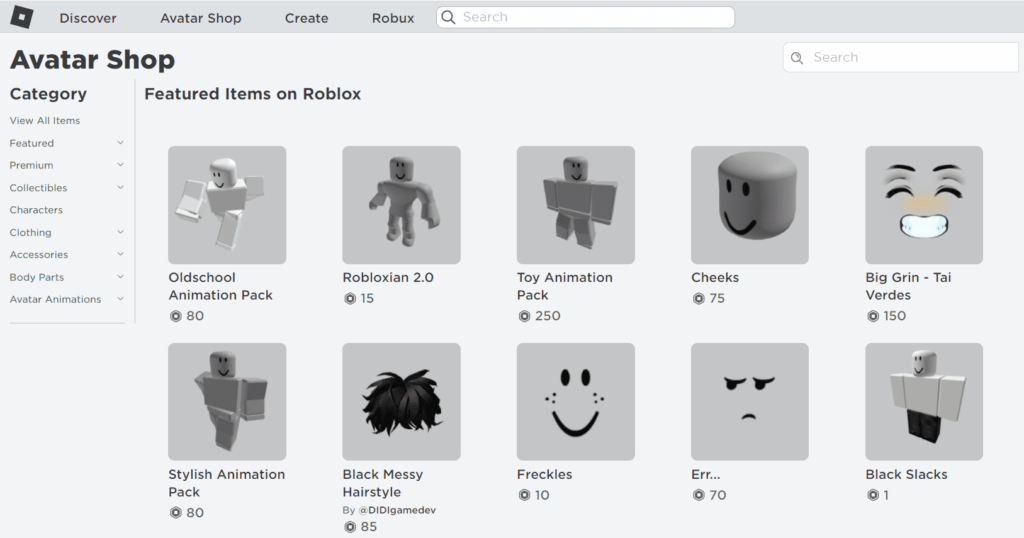1024x538 pixels.
Task: Open the @DIDIgamedev creator link
Action: pyautogui.click(x=397, y=510)
